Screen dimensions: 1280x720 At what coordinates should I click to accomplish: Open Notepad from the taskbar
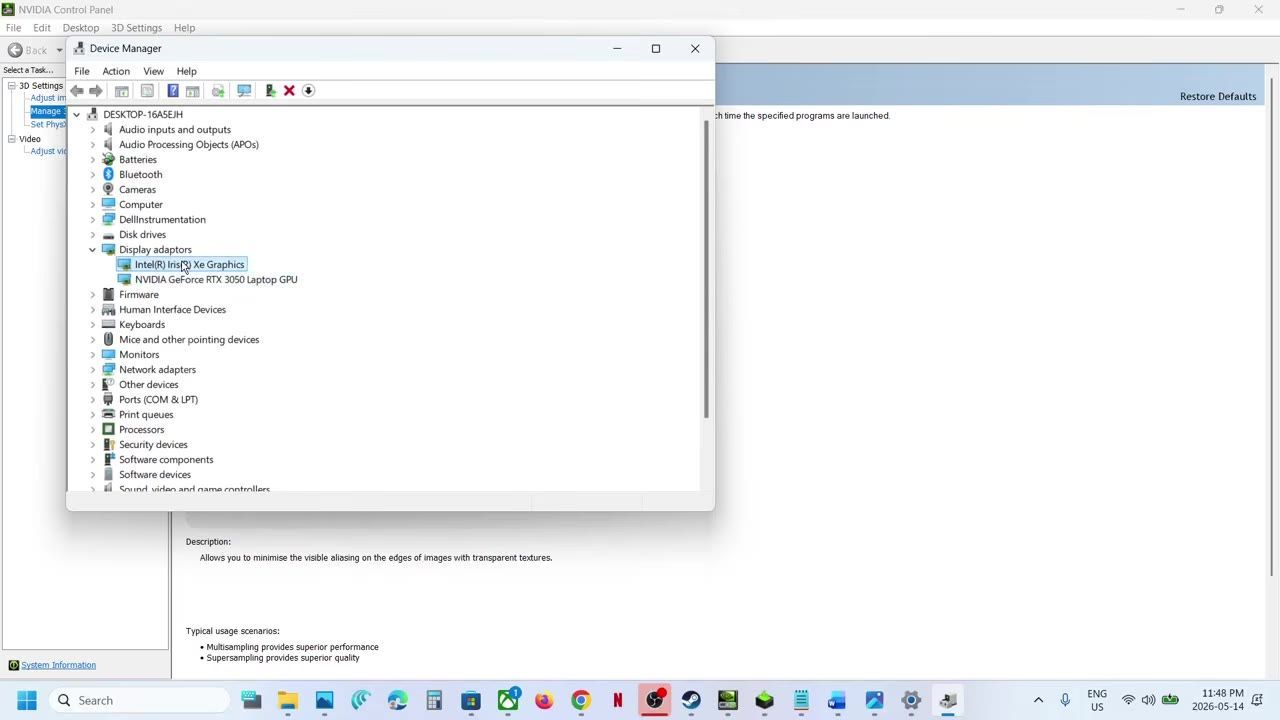click(801, 700)
